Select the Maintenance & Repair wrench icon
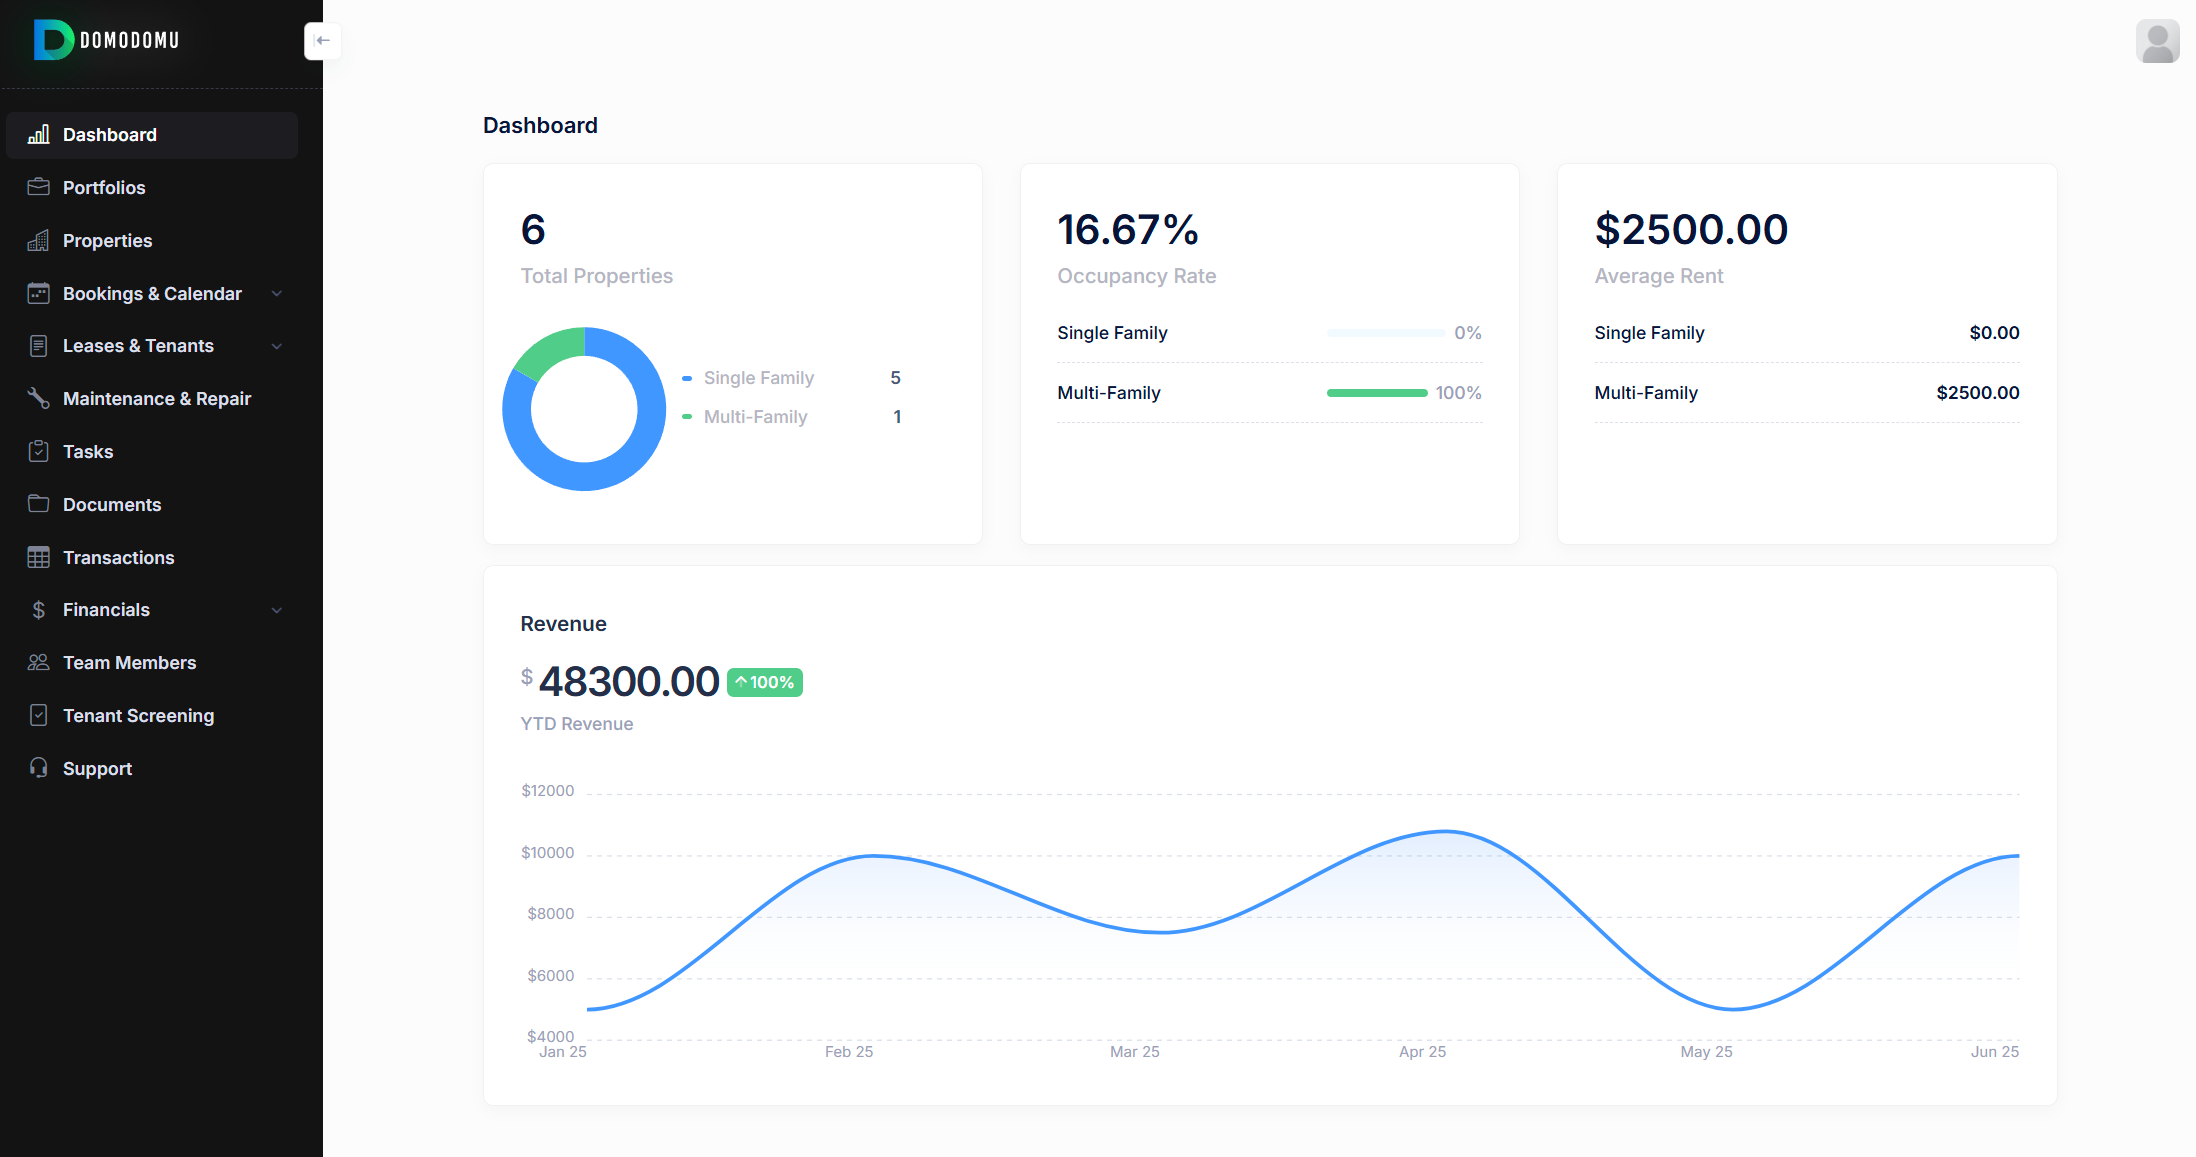This screenshot has height=1157, width=2196. pos(38,398)
